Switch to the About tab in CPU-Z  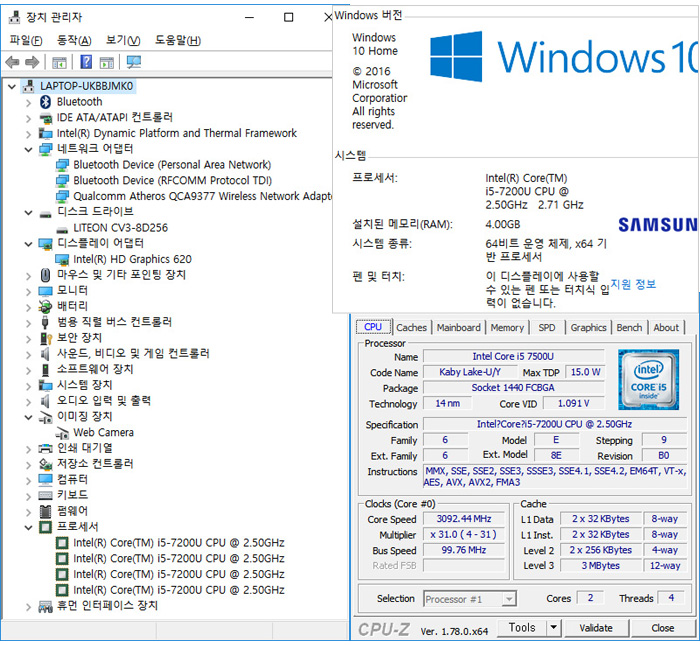coord(666,328)
